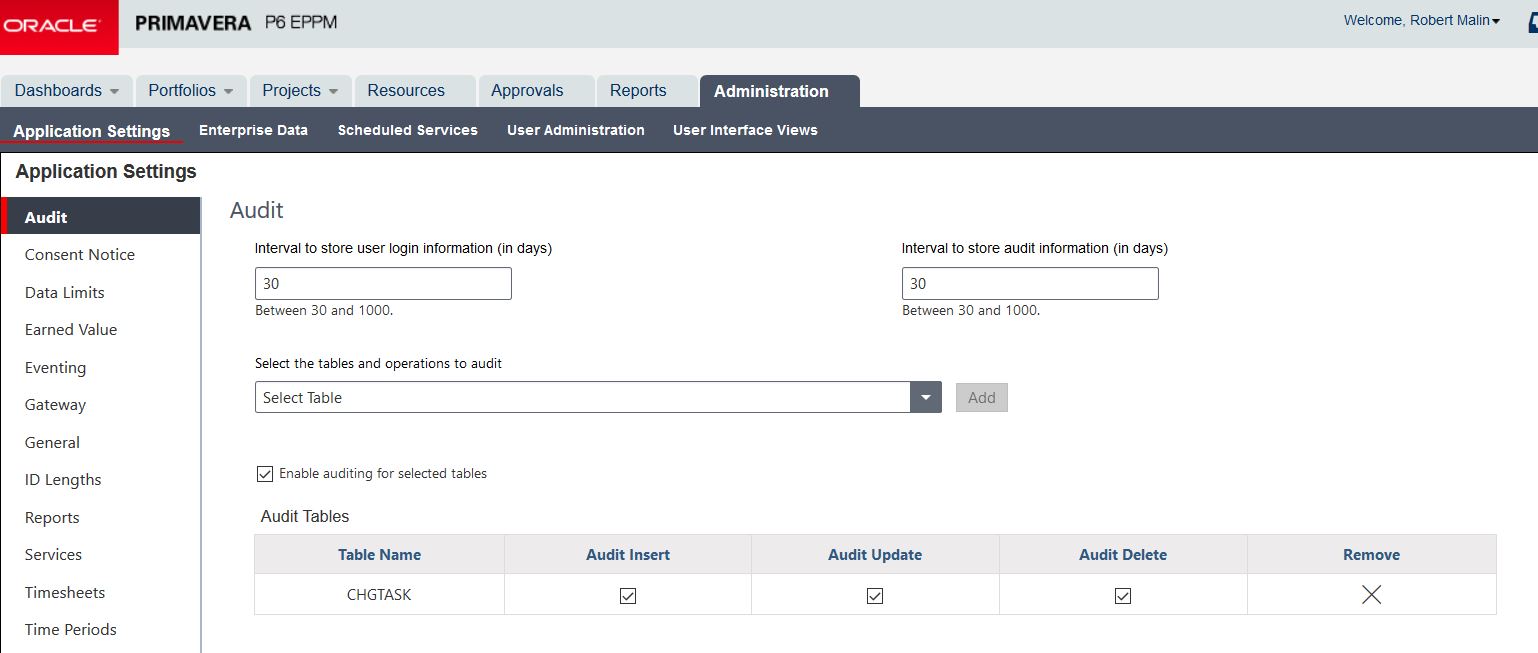Select Timesheets from the settings list
Viewport: 1538px width, 653px height.
pyautogui.click(x=64, y=592)
